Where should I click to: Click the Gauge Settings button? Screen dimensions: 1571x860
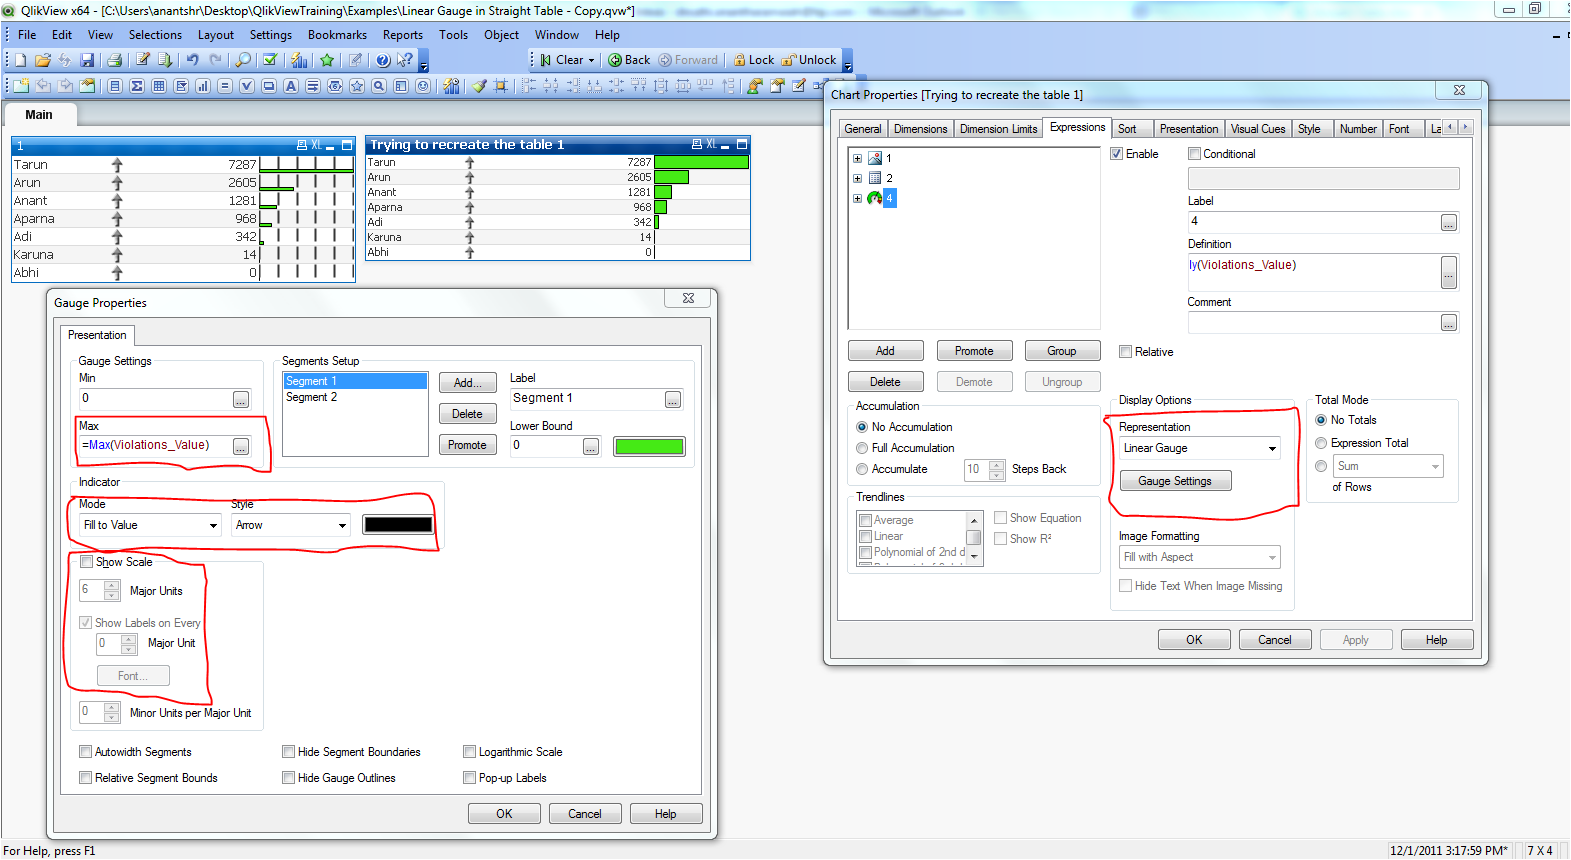pos(1175,481)
